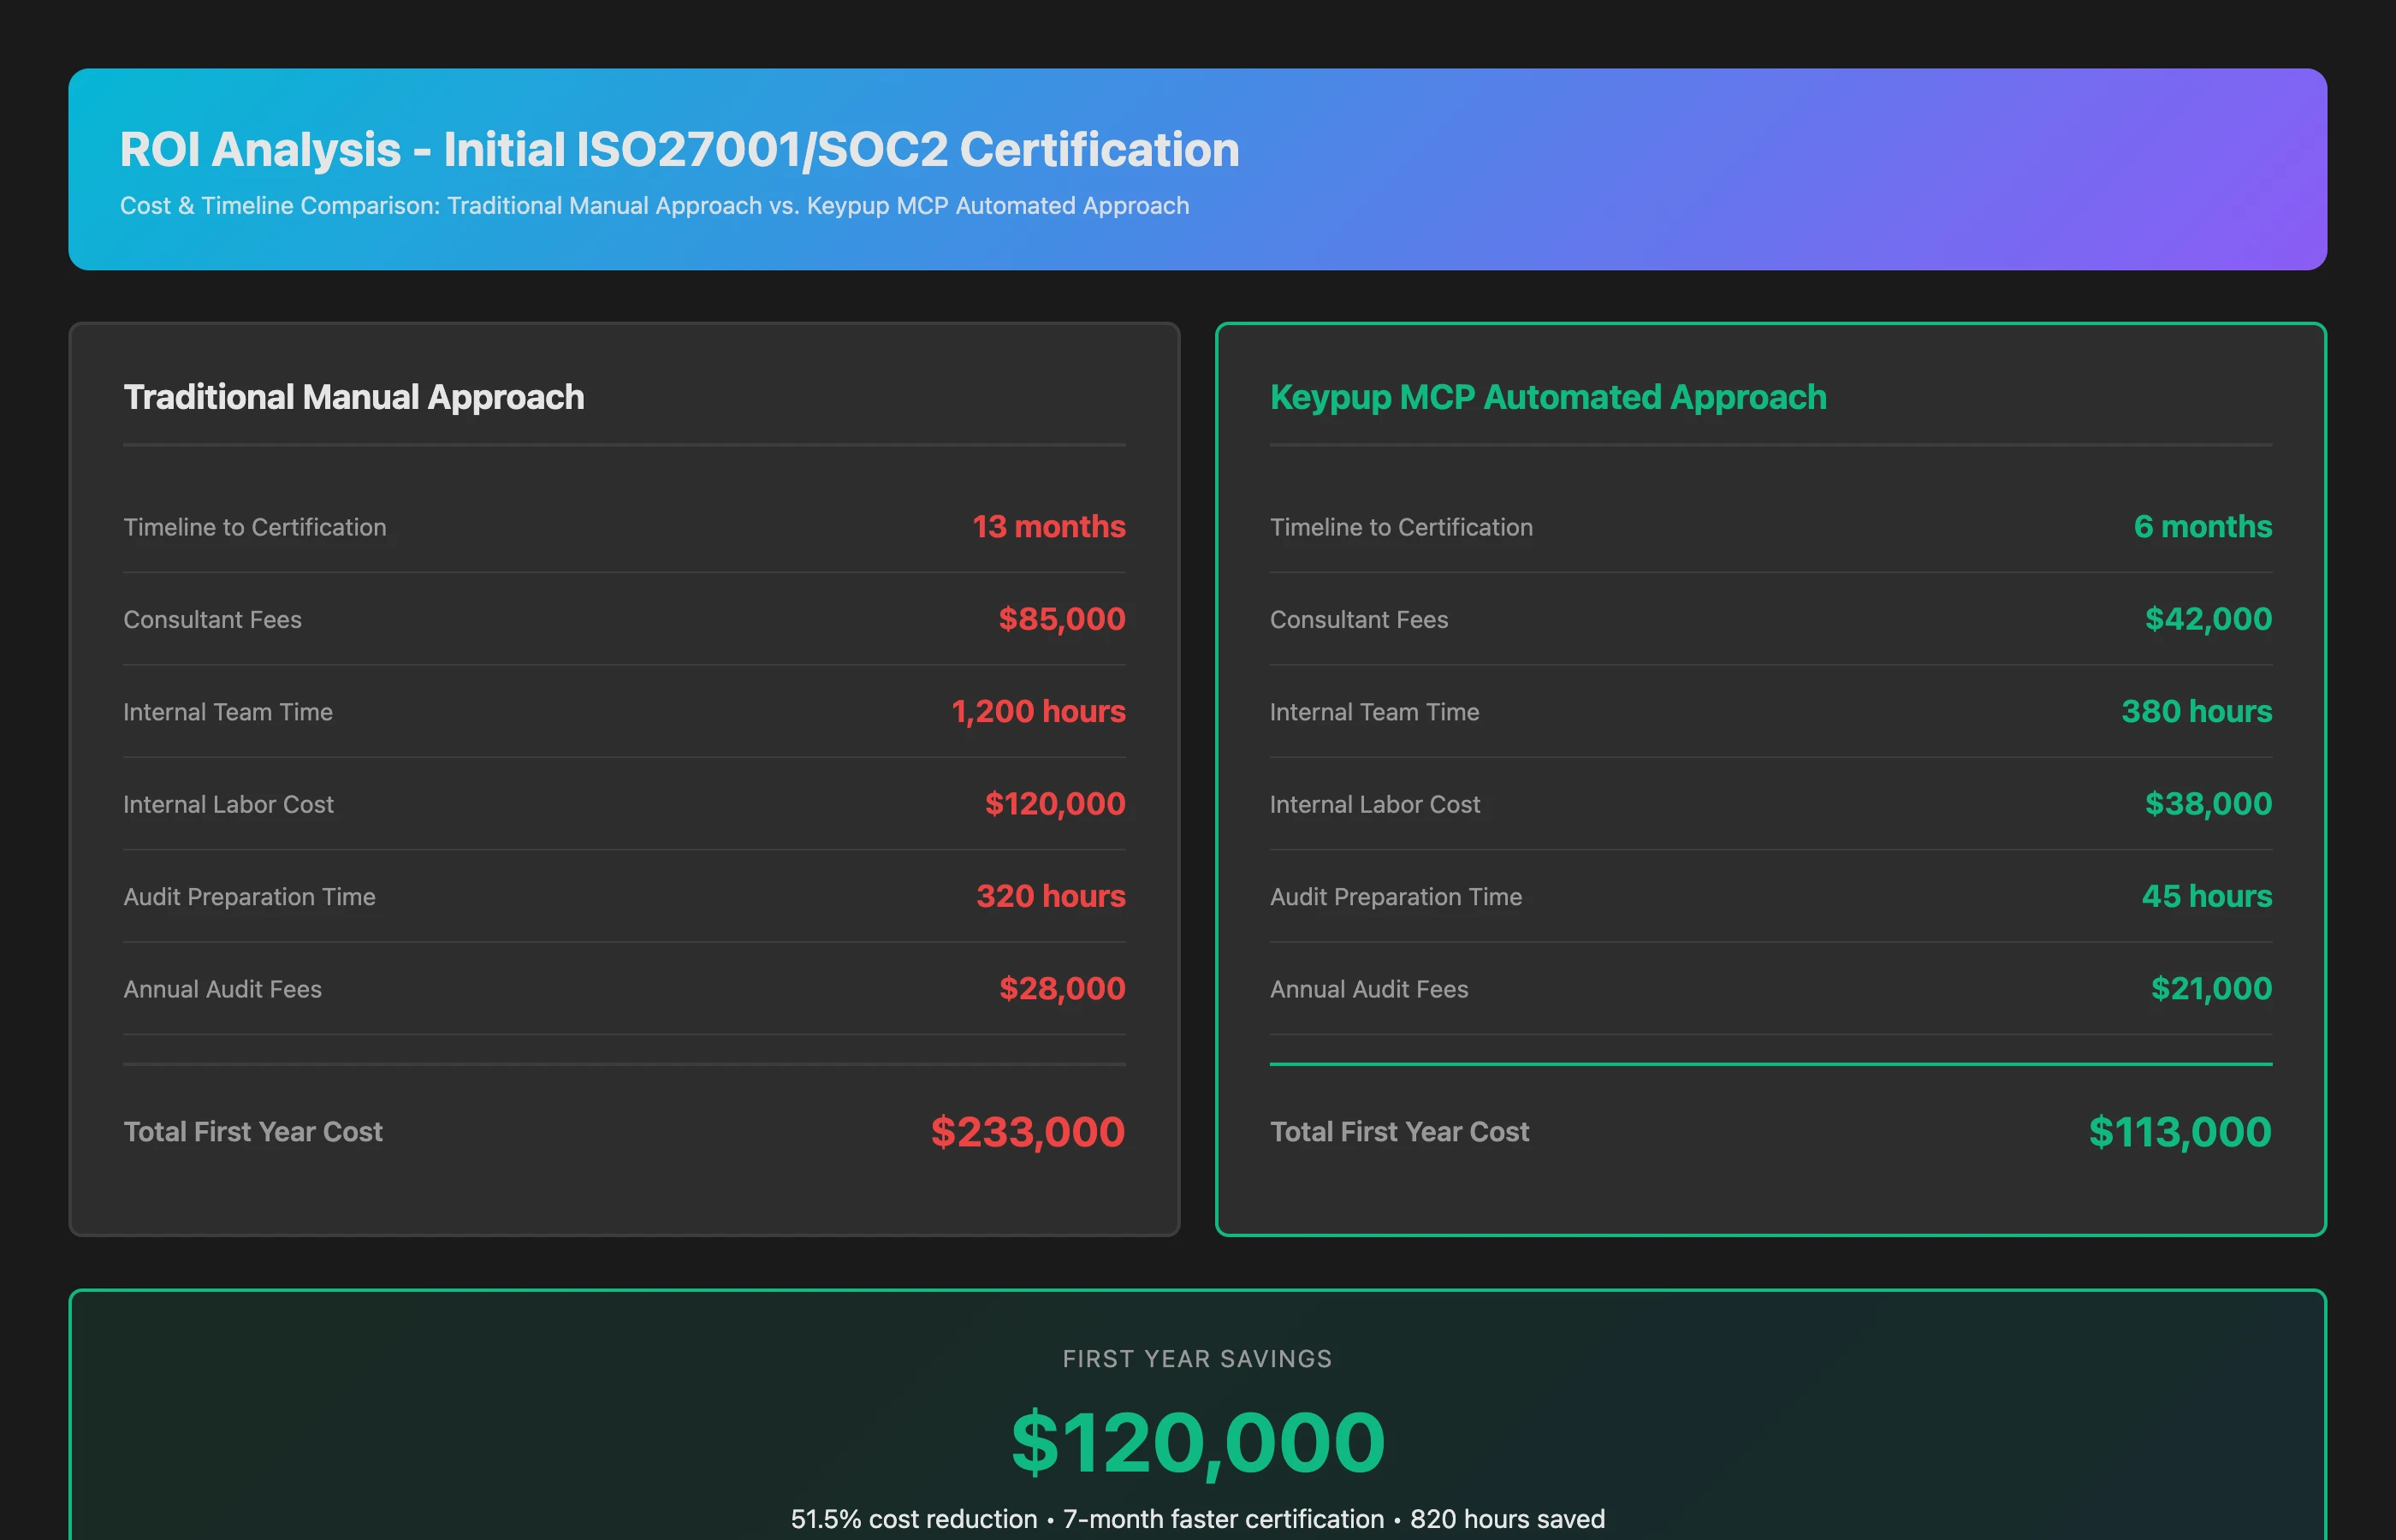2396x1540 pixels.
Task: Click the $38,000 internal labor cost value
Action: 2207,804
